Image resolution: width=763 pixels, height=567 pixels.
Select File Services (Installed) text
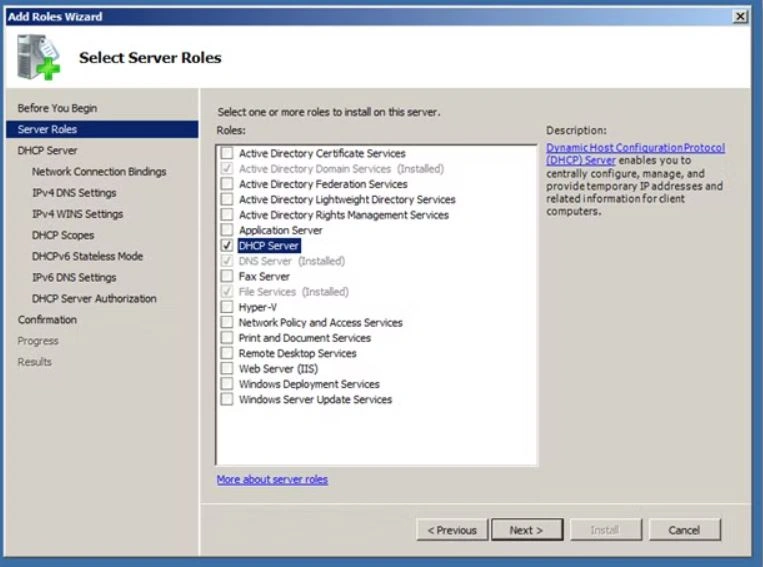click(x=293, y=291)
